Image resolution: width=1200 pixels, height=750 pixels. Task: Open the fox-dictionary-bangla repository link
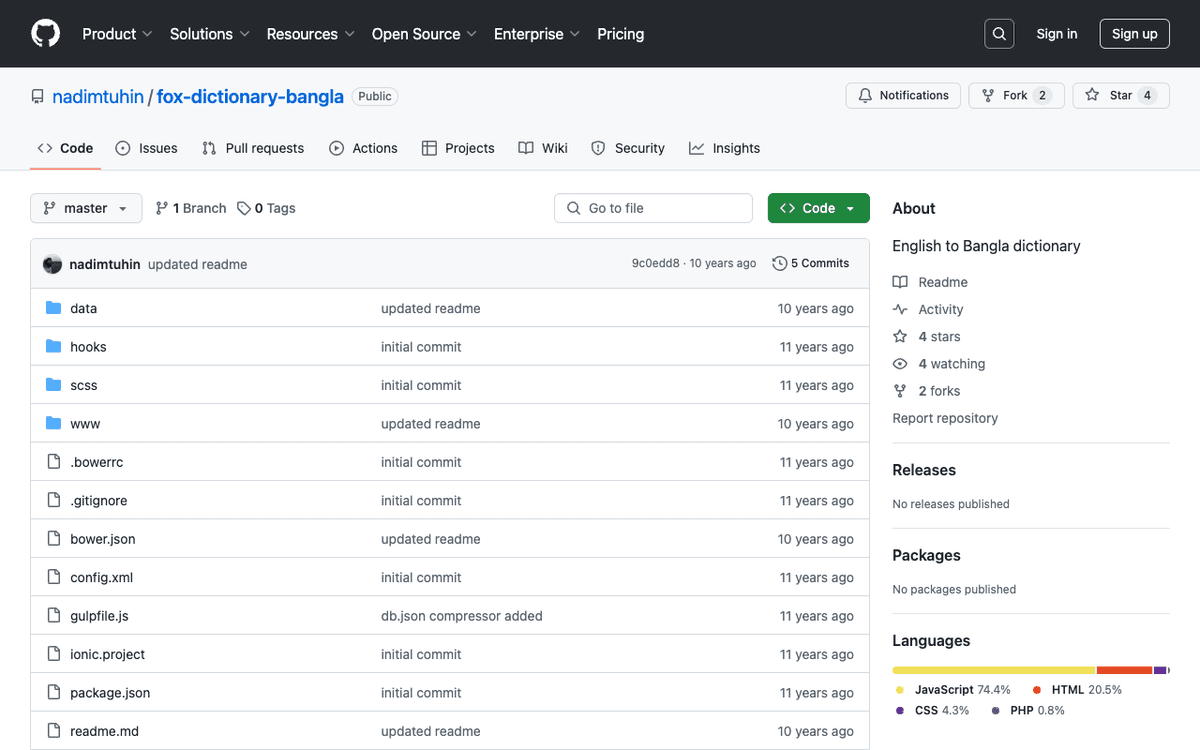point(250,97)
